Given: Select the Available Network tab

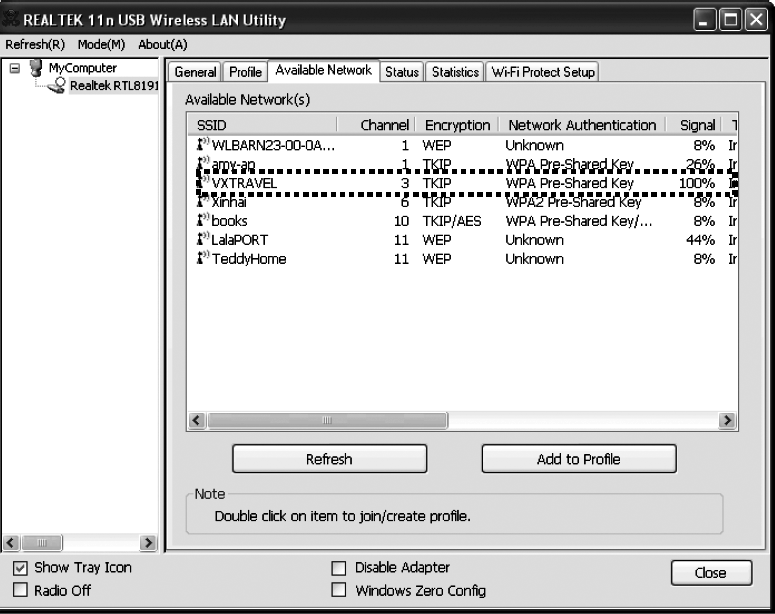Looking at the screenshot, I should click(x=323, y=70).
